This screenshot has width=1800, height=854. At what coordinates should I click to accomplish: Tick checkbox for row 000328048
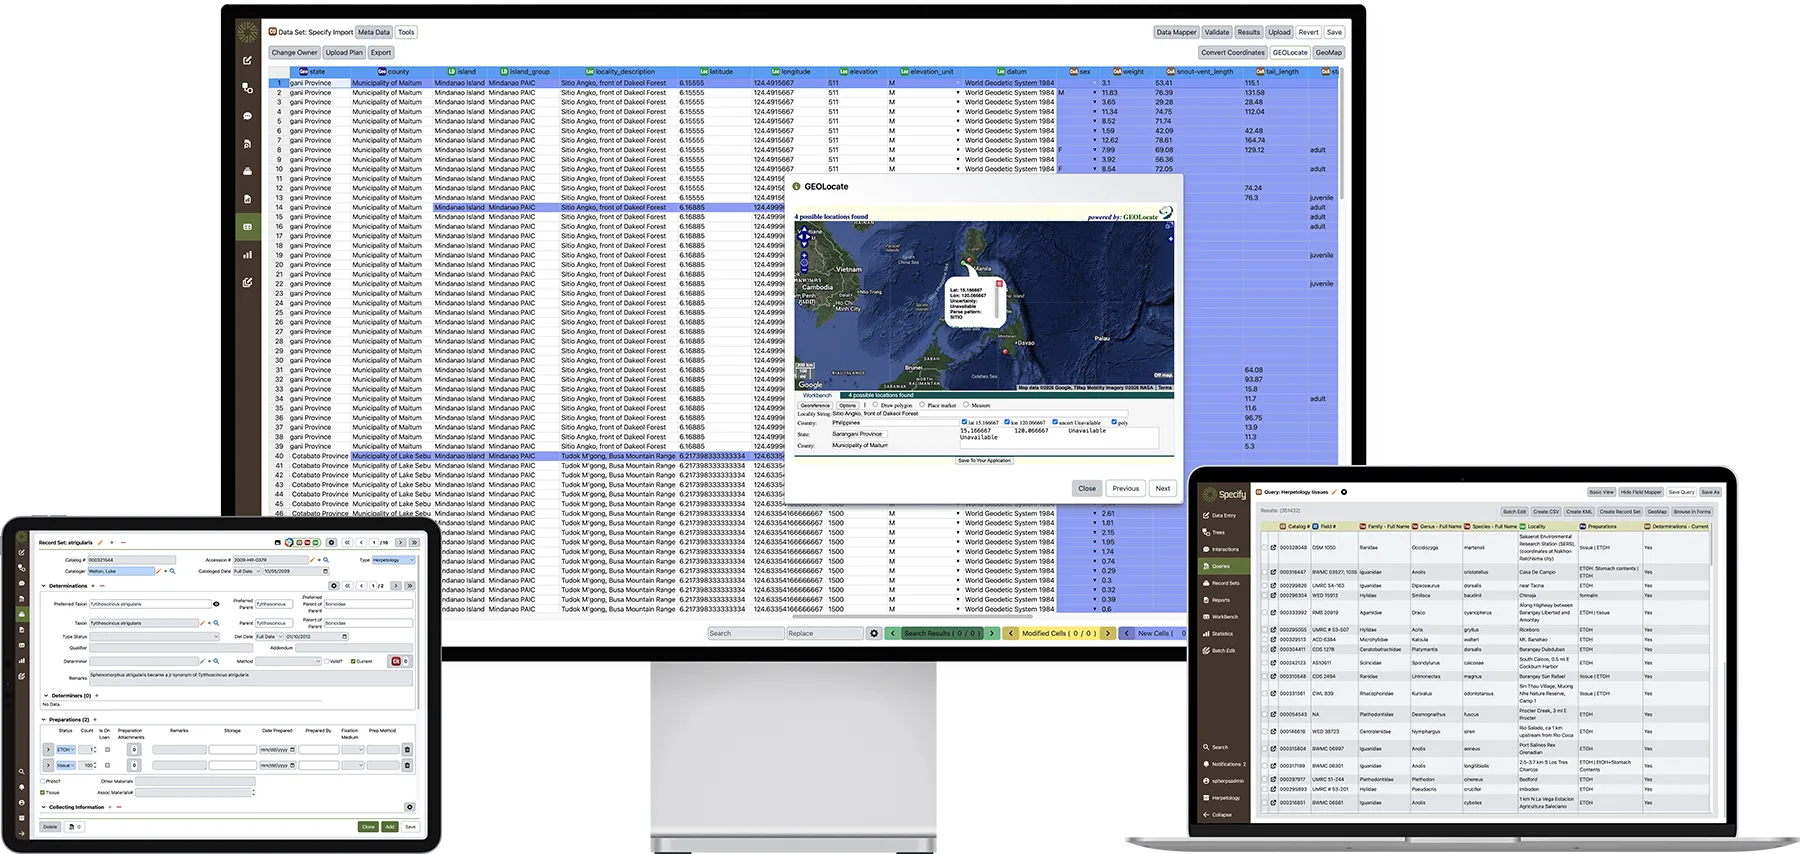pos(1264,548)
